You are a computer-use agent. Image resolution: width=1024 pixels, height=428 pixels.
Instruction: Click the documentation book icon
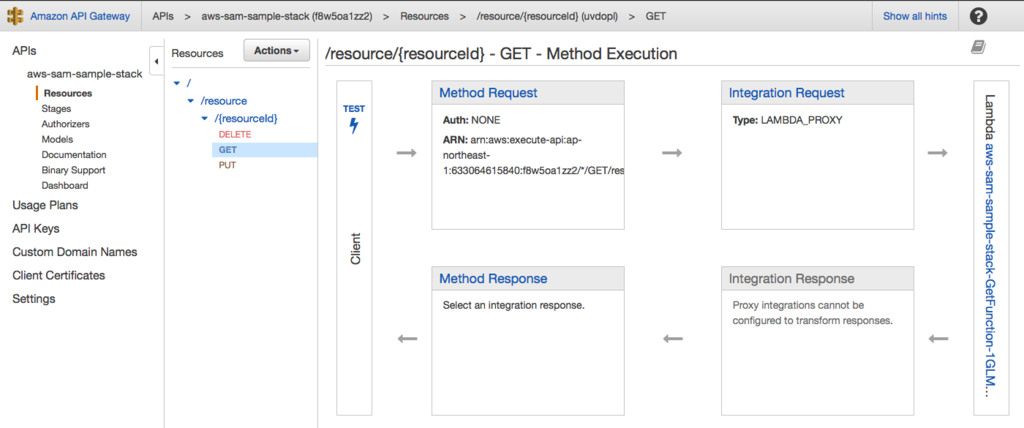tap(978, 47)
